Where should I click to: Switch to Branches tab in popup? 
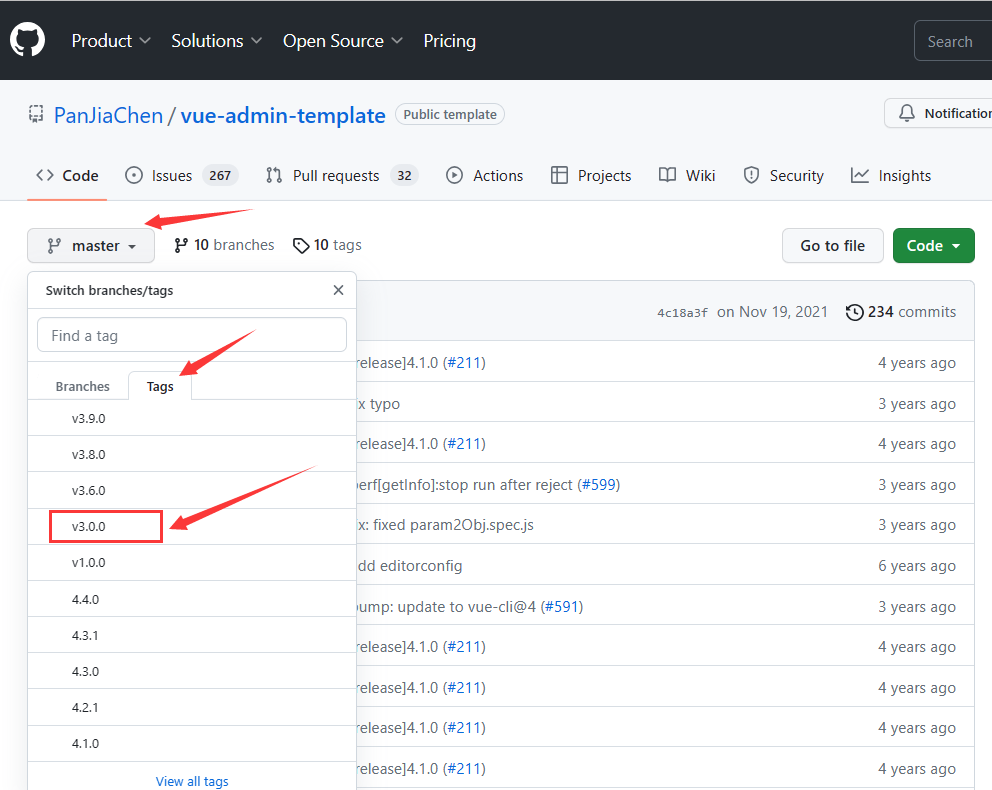coord(82,386)
